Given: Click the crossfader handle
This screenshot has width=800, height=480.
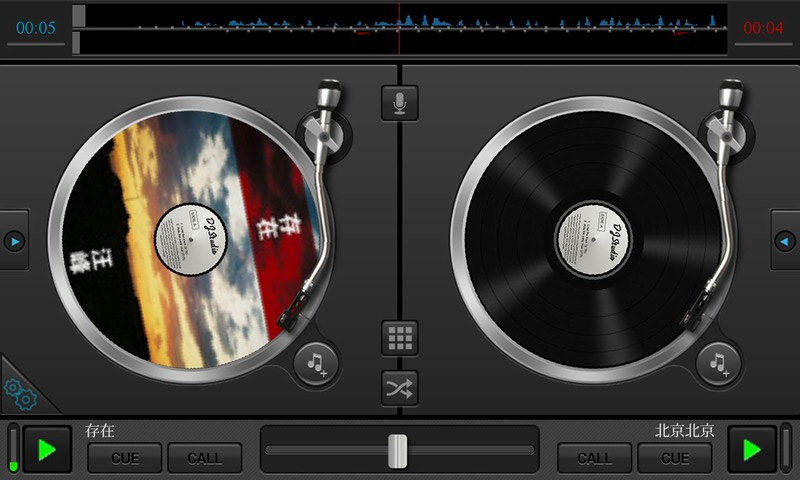Looking at the screenshot, I should [397, 451].
